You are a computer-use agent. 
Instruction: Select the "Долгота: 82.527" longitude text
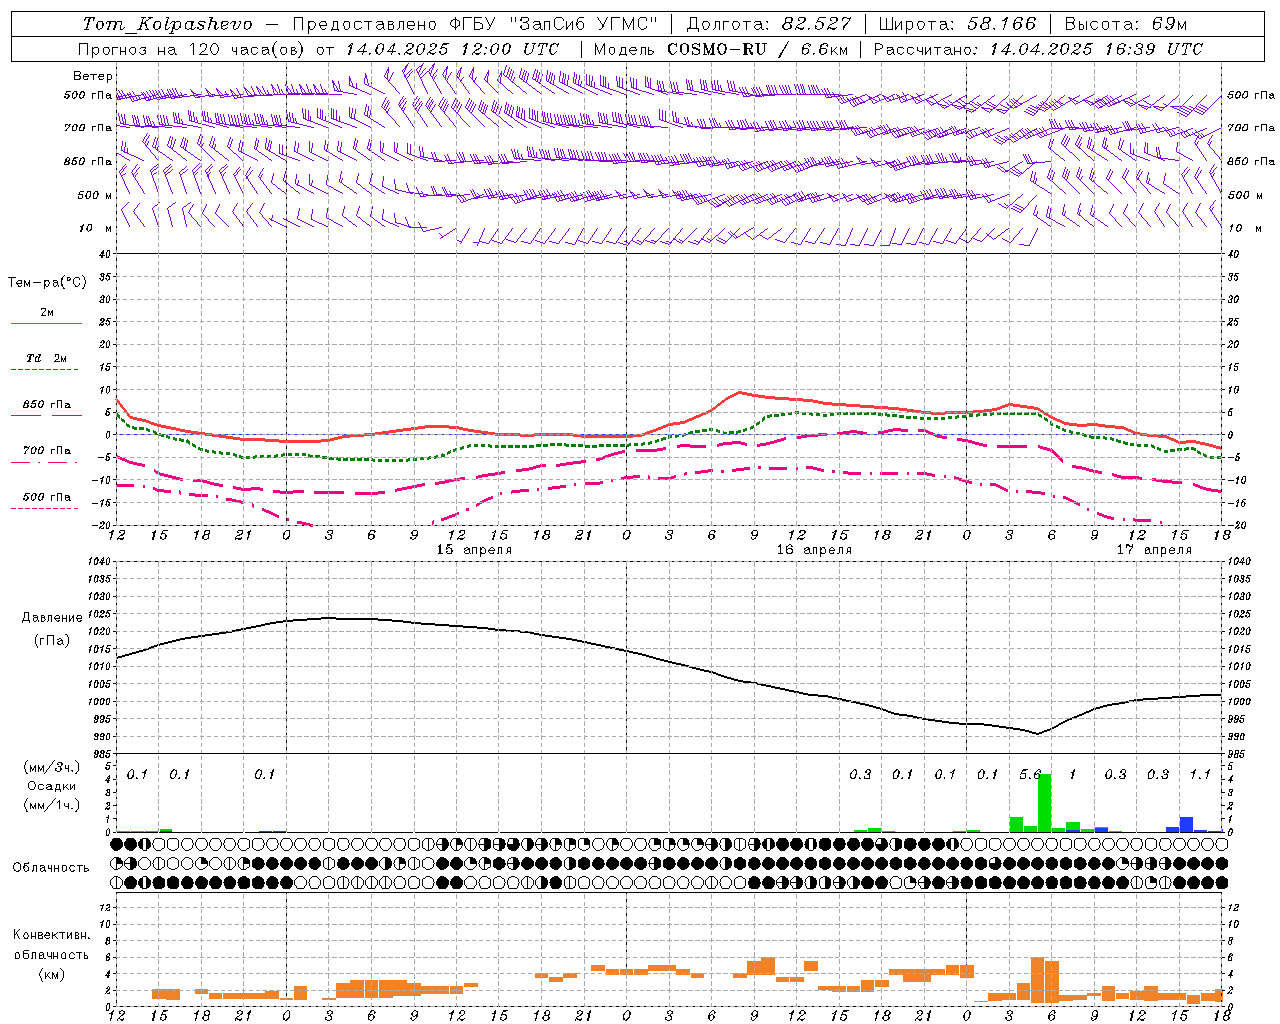[769, 24]
